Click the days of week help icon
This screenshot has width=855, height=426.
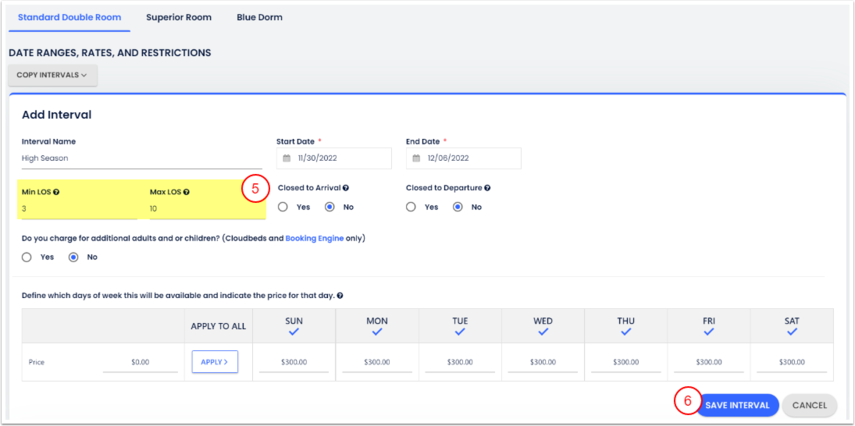tap(340, 296)
